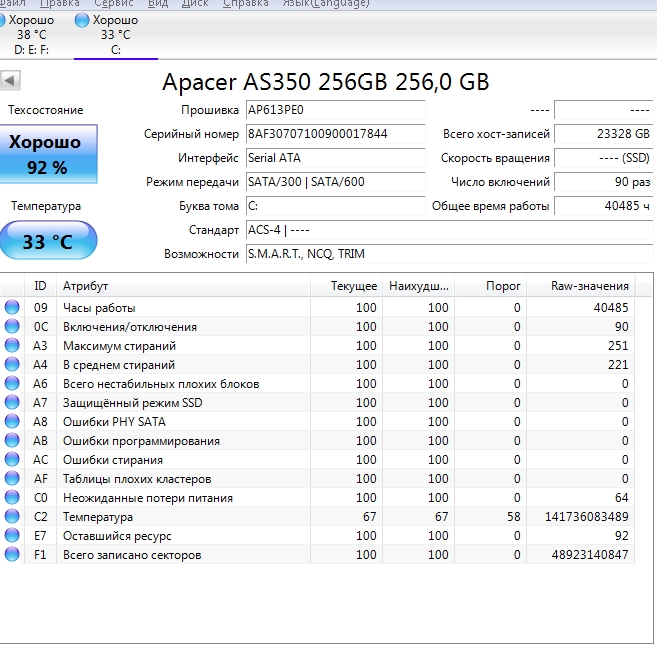Click status orb of Ошибки PHY SATA row
This screenshot has width=657, height=647.
(12, 422)
